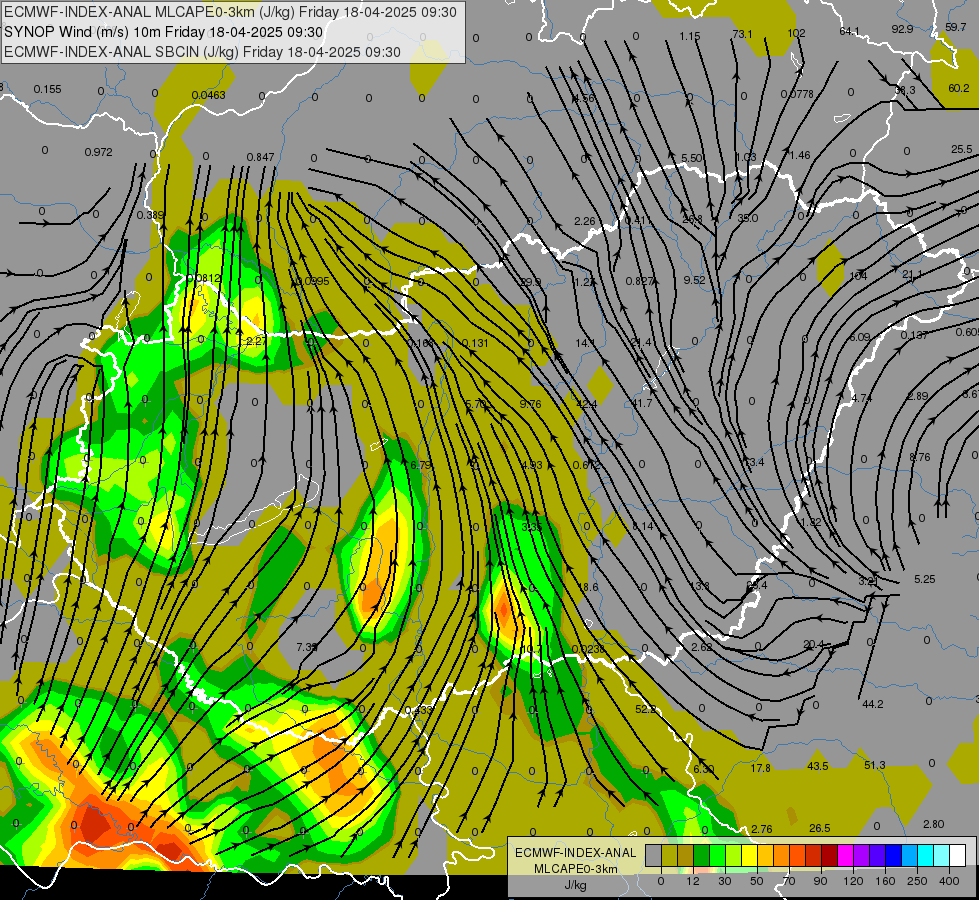Viewport: 979px width, 900px height.
Task: Click the map value 51.3
Action: [875, 765]
